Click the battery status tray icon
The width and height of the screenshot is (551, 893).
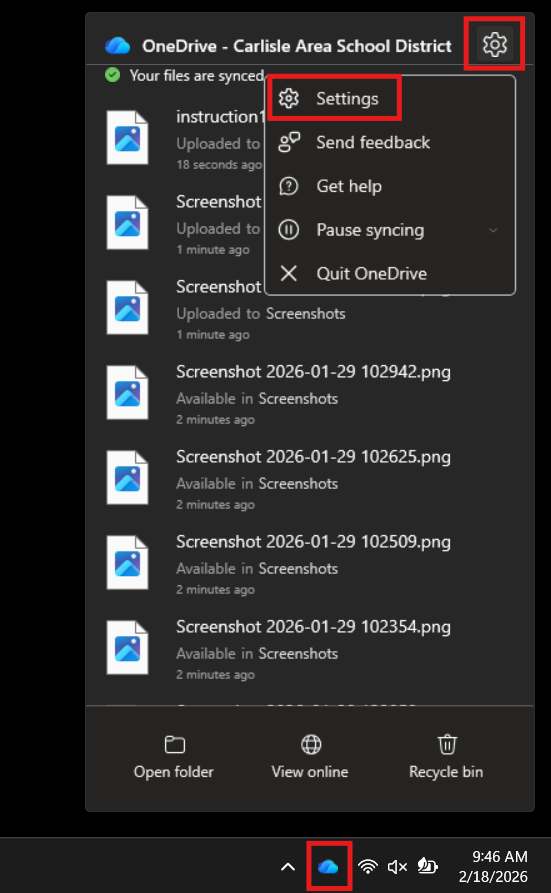427,866
